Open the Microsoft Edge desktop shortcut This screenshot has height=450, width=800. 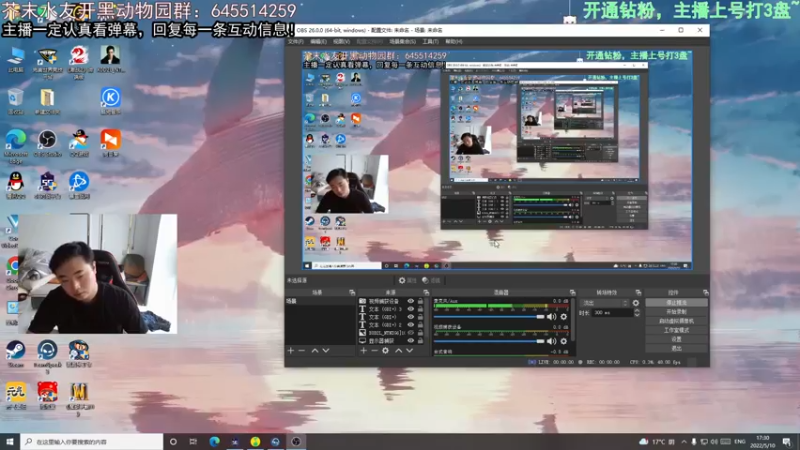pos(16,145)
